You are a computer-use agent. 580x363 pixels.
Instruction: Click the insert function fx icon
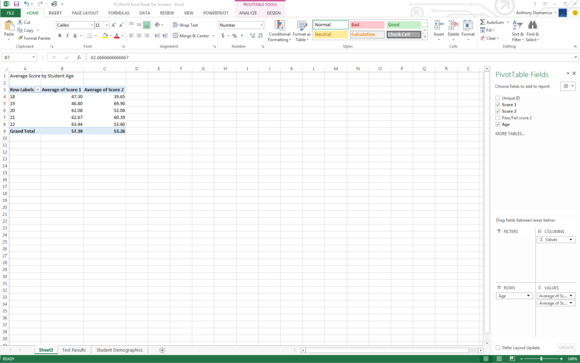79,57
